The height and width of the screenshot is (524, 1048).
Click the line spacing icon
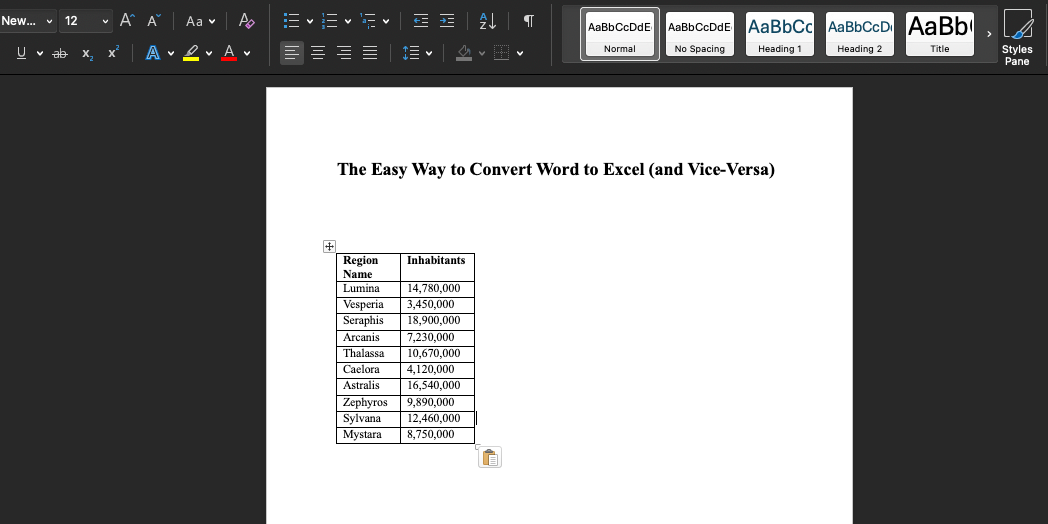click(x=410, y=53)
